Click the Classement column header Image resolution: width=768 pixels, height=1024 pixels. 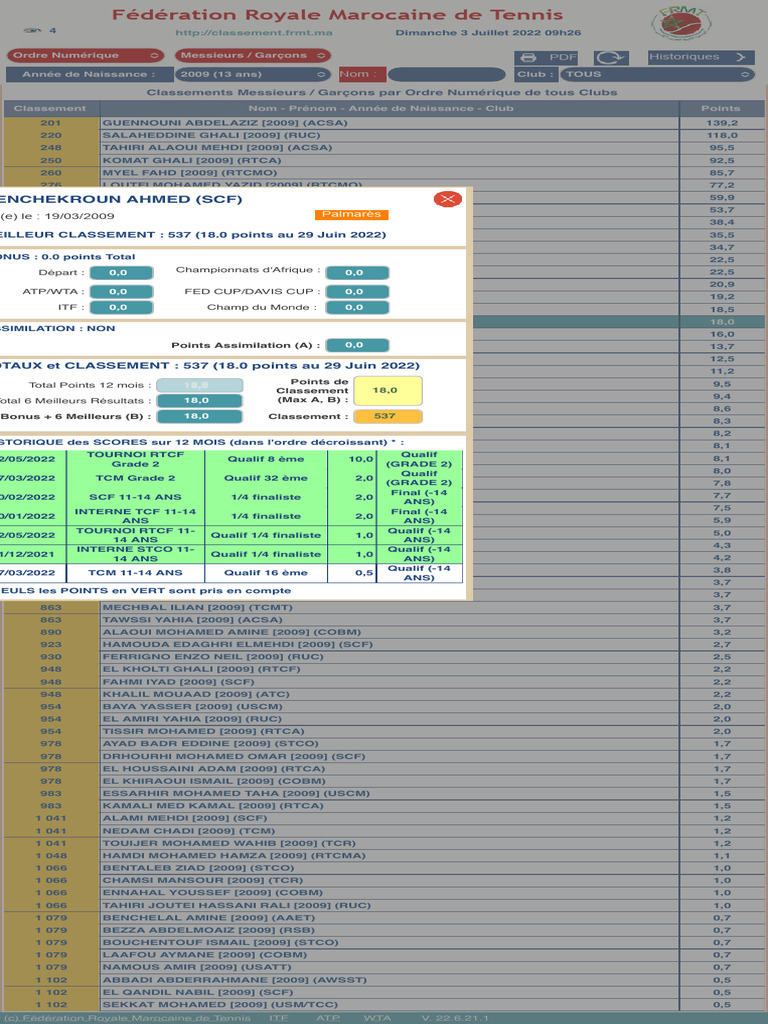pyautogui.click(x=50, y=108)
